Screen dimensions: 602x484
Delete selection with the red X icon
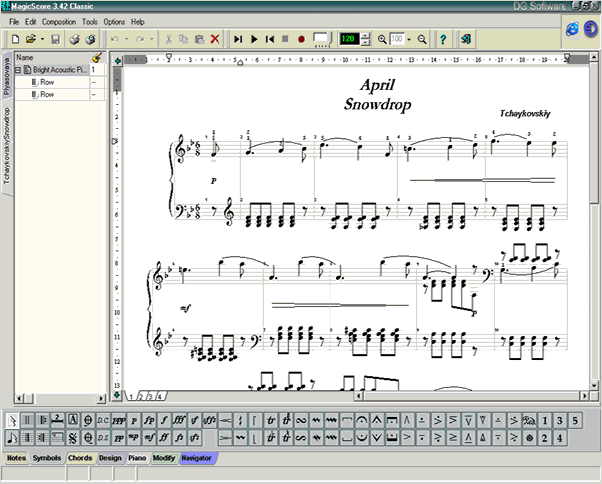pos(215,39)
